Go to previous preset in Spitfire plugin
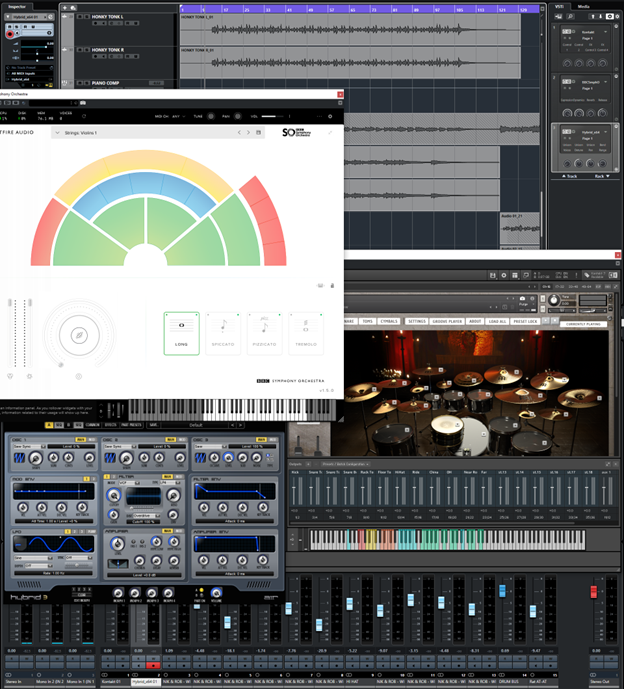 tap(239, 132)
